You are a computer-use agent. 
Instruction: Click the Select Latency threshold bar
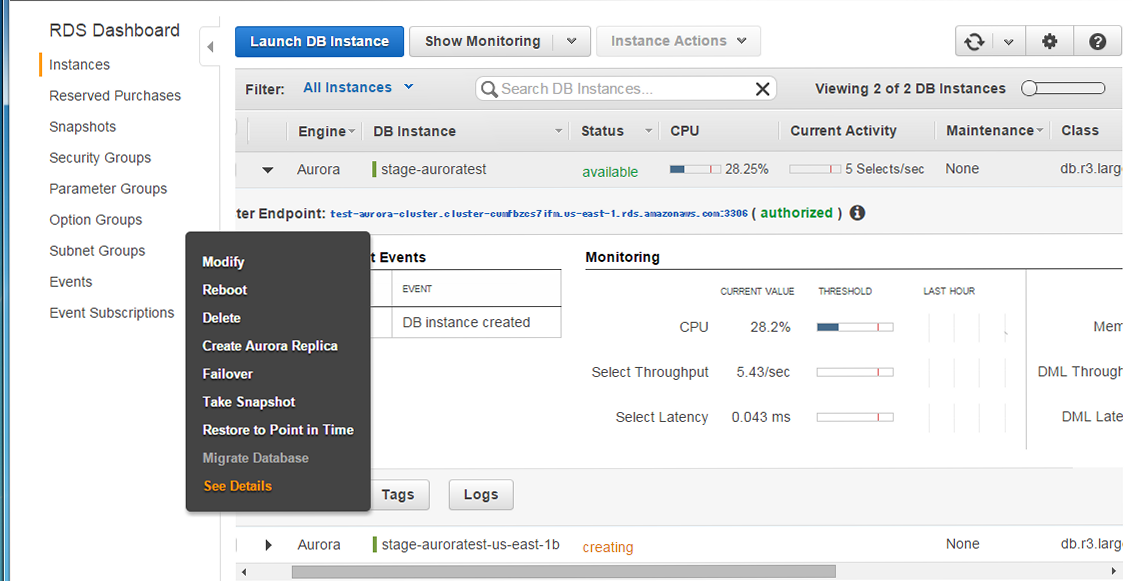pos(855,417)
